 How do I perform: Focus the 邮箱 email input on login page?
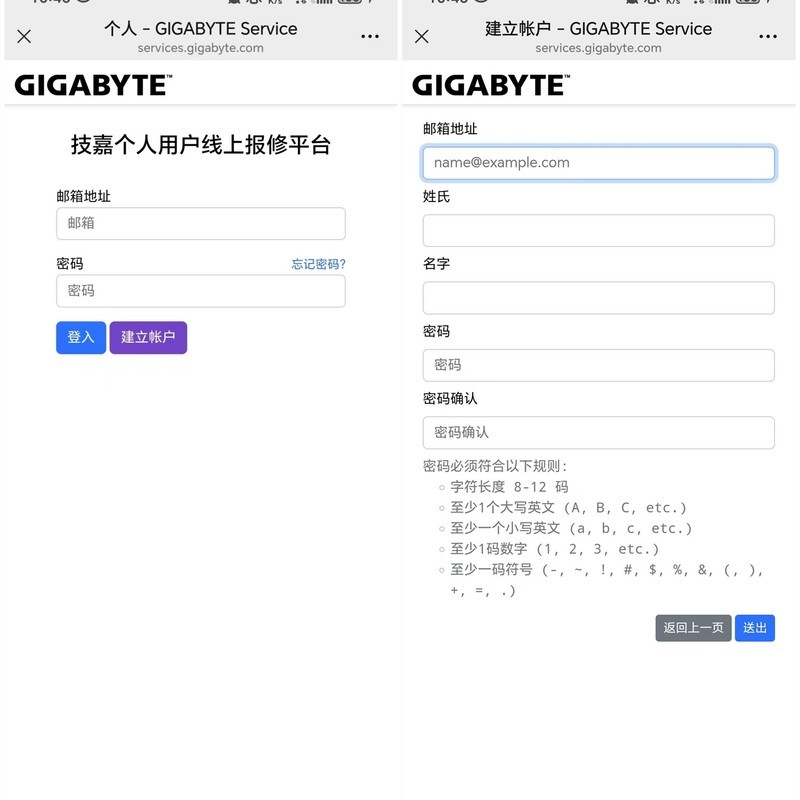pos(200,223)
